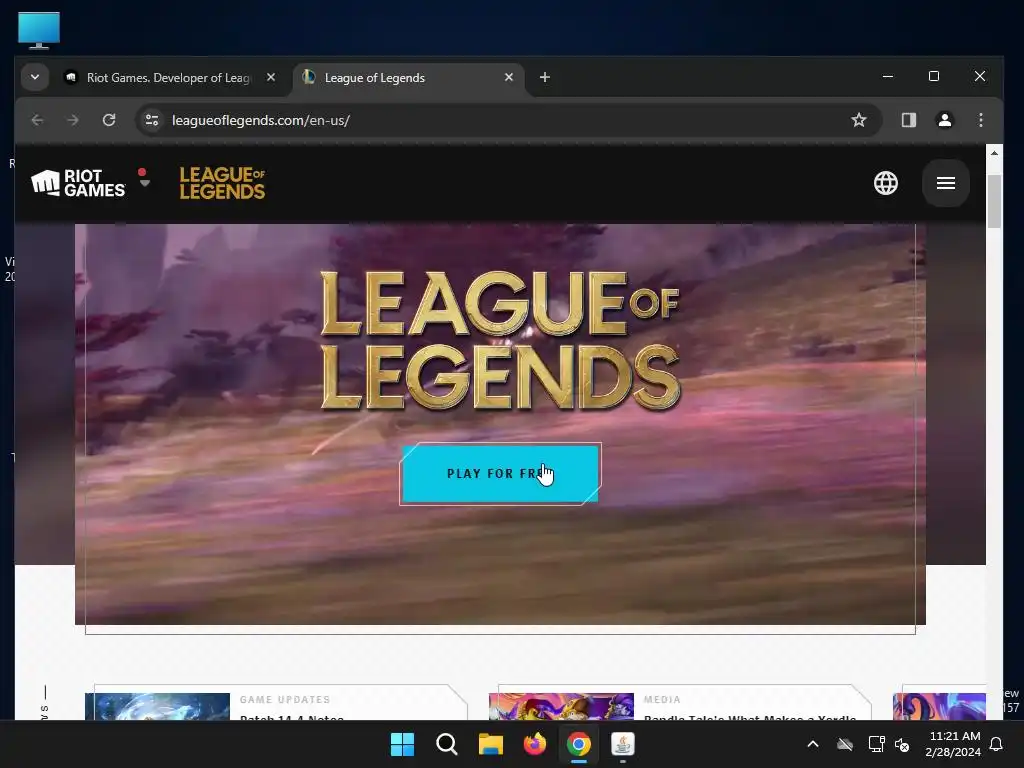
Task: Open the language globe selector
Action: pos(886,183)
